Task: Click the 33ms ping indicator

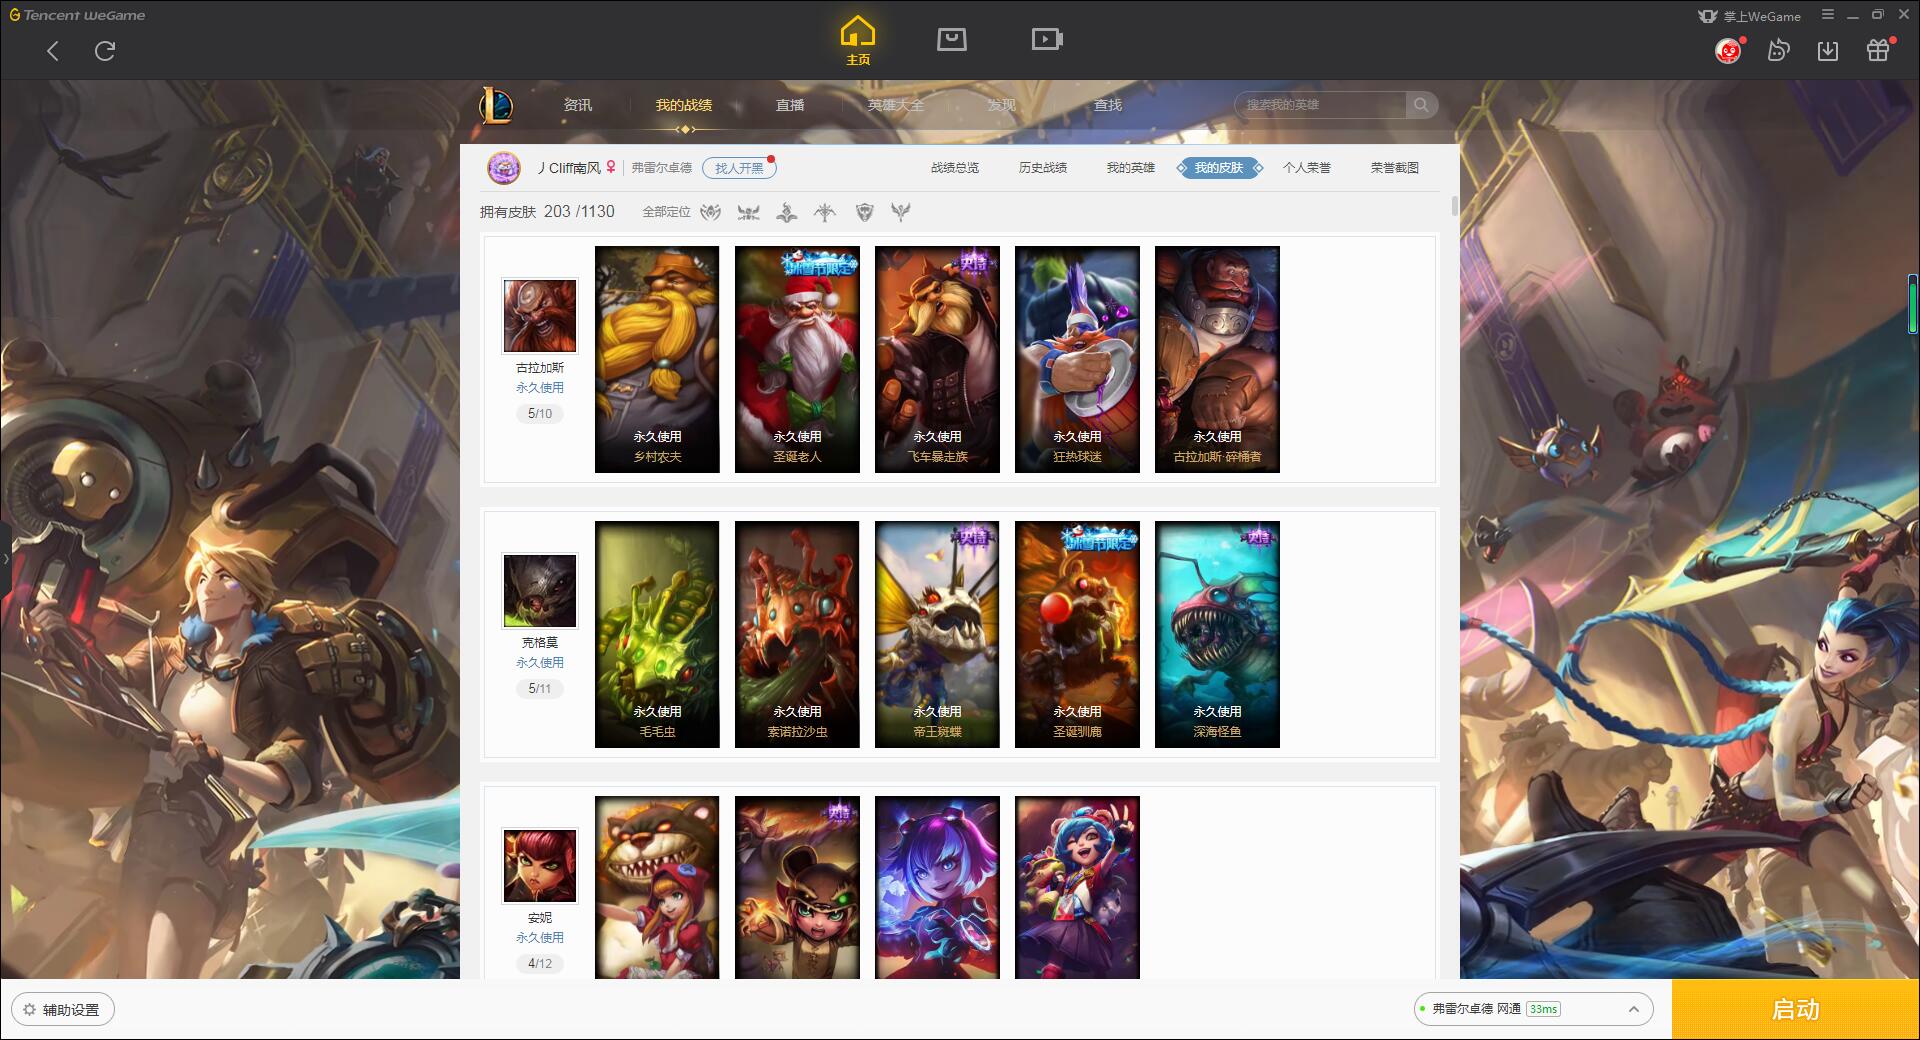Action: click(x=1543, y=1009)
